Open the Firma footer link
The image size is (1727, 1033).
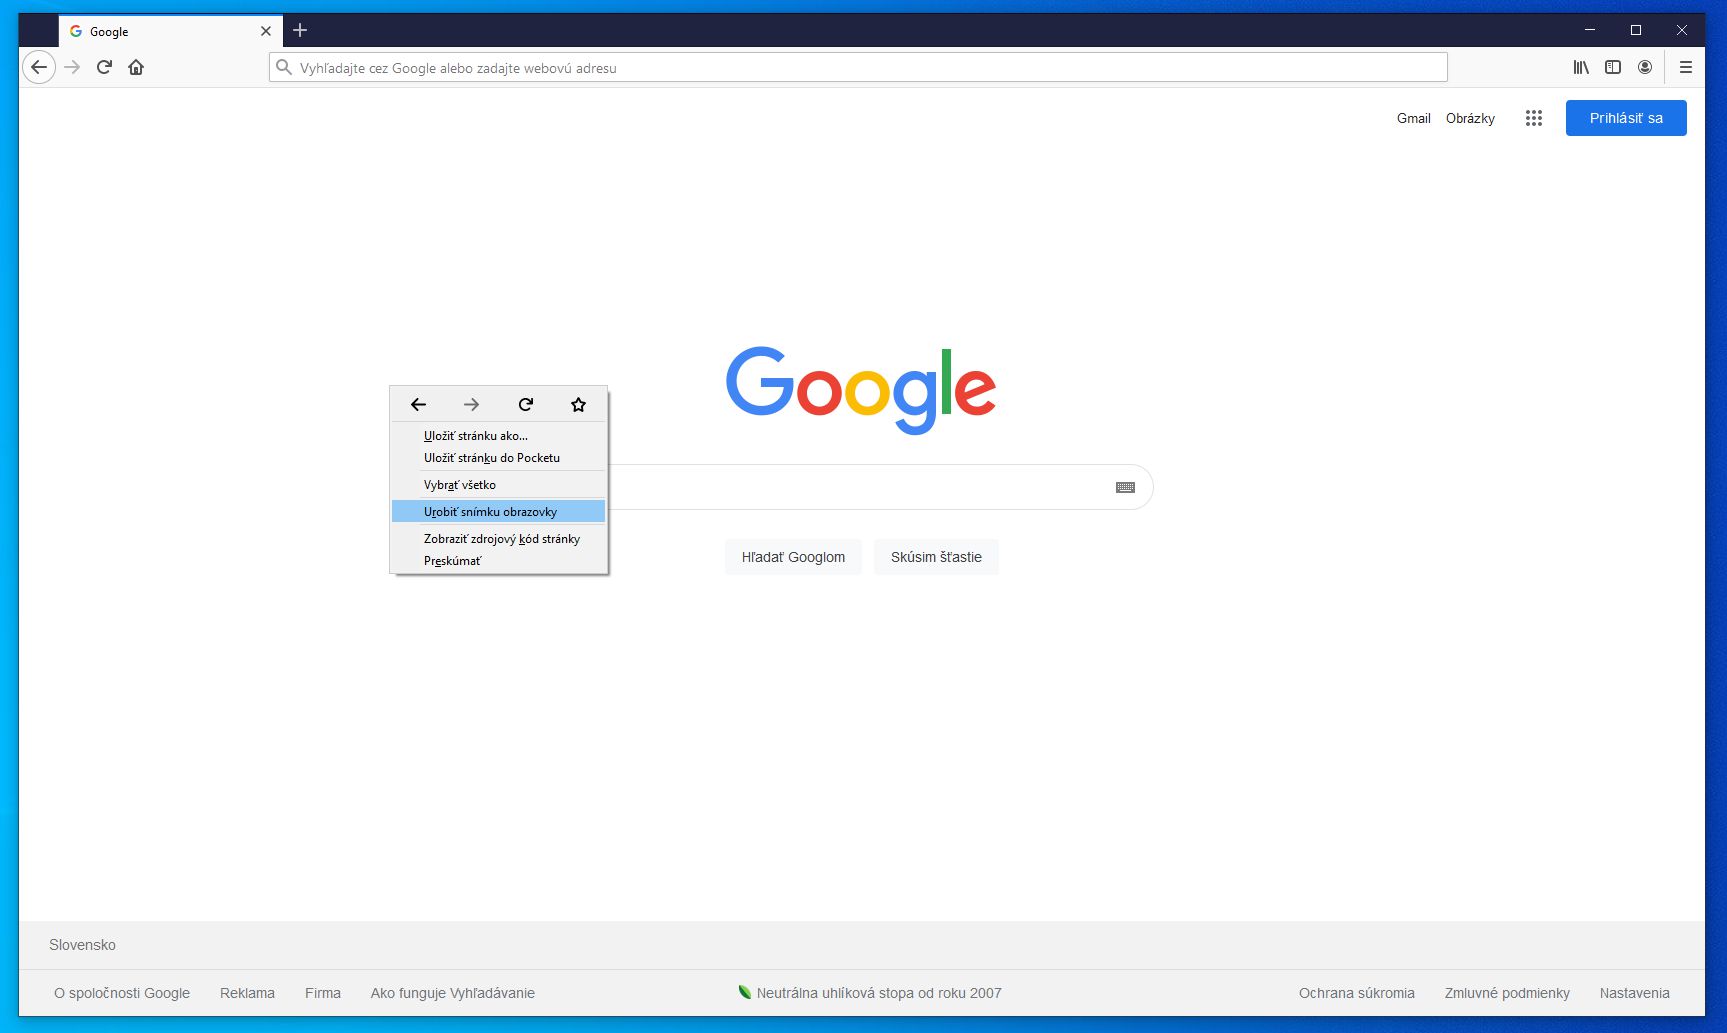pyautogui.click(x=323, y=993)
